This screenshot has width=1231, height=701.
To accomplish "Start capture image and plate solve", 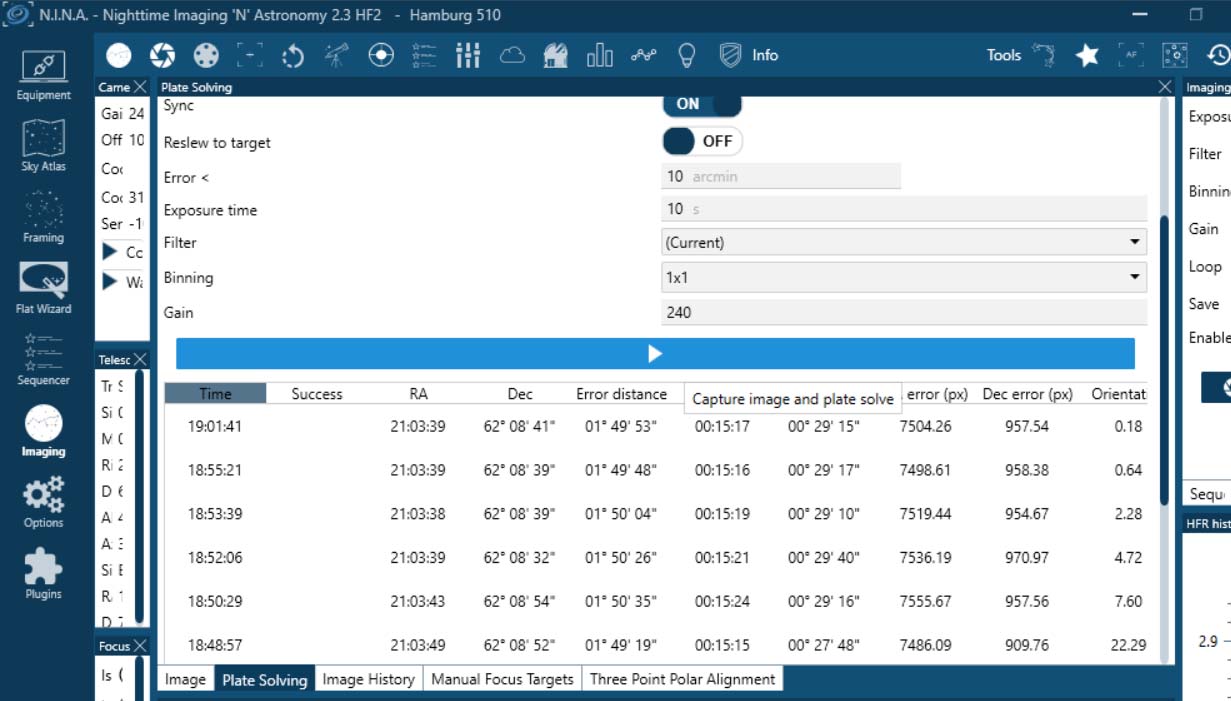I will [x=655, y=354].
